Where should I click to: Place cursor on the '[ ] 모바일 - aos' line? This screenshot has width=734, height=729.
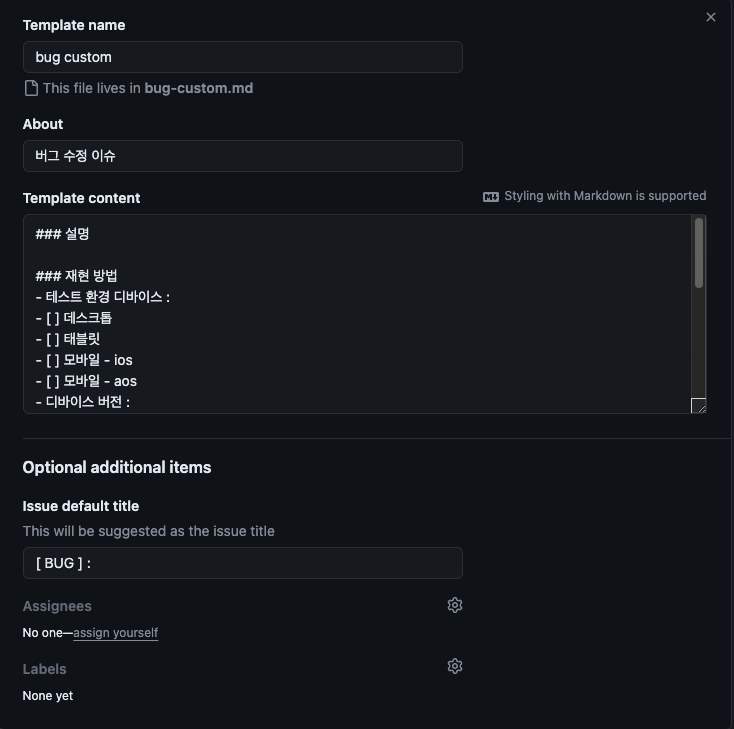[86, 381]
